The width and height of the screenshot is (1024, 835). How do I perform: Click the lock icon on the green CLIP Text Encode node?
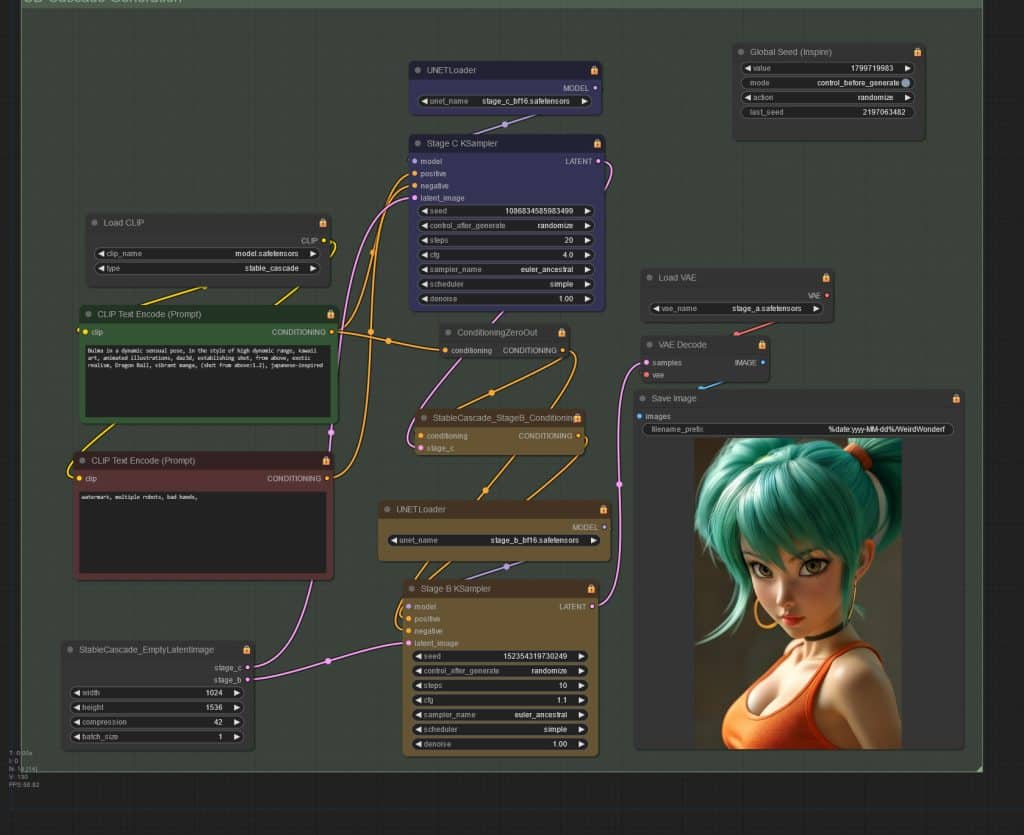330,315
